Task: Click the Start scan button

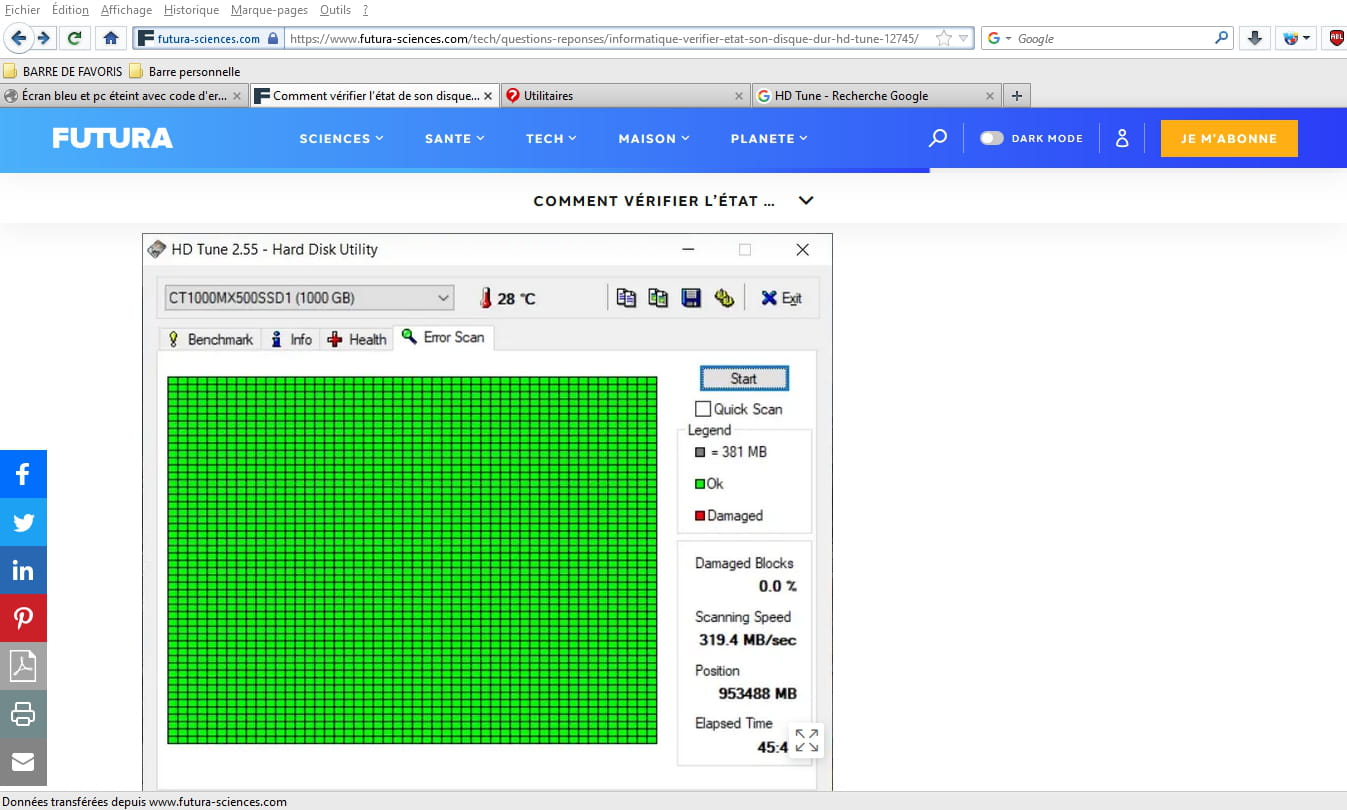Action: coord(744,378)
